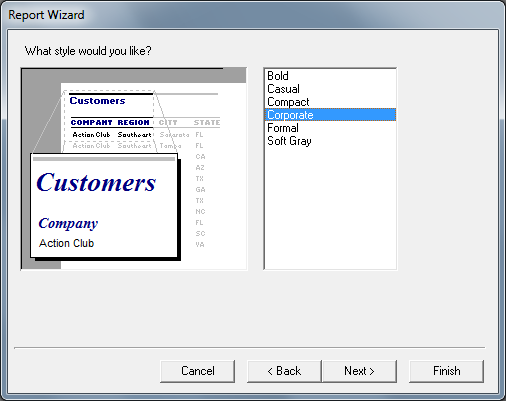Click Action Club text in magnified preview

(66, 243)
